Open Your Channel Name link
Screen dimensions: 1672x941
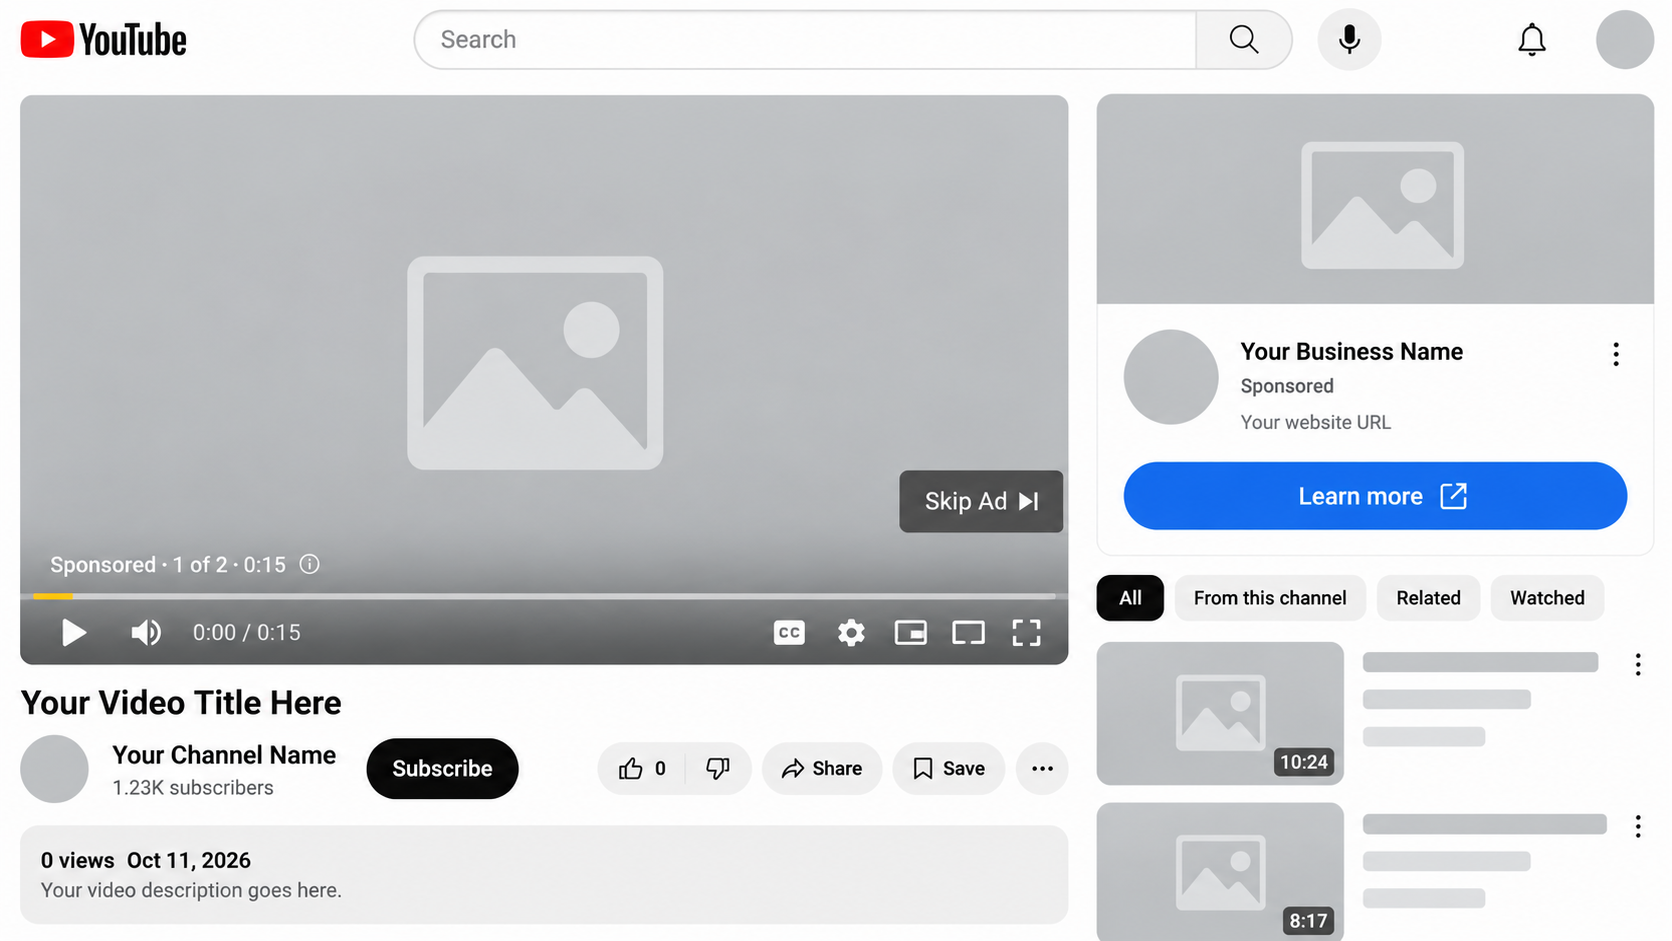(x=224, y=755)
